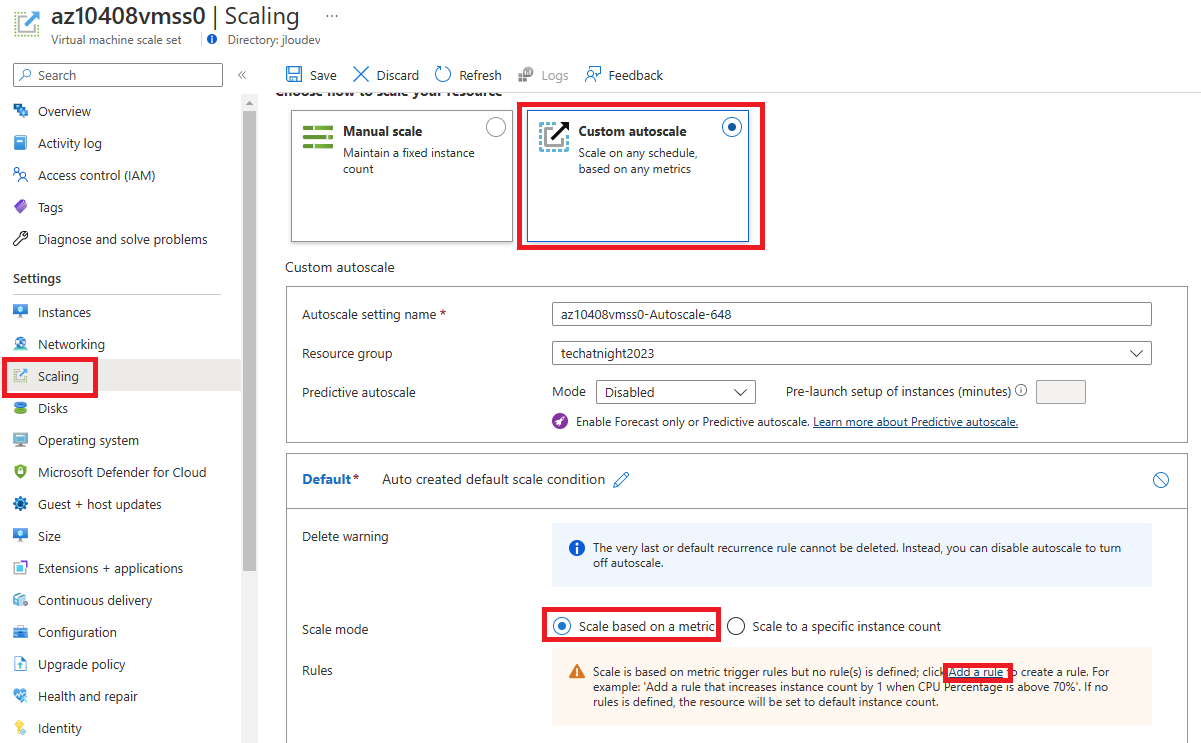Open Scaling in the Settings menu
1201x743 pixels.
click(x=58, y=376)
